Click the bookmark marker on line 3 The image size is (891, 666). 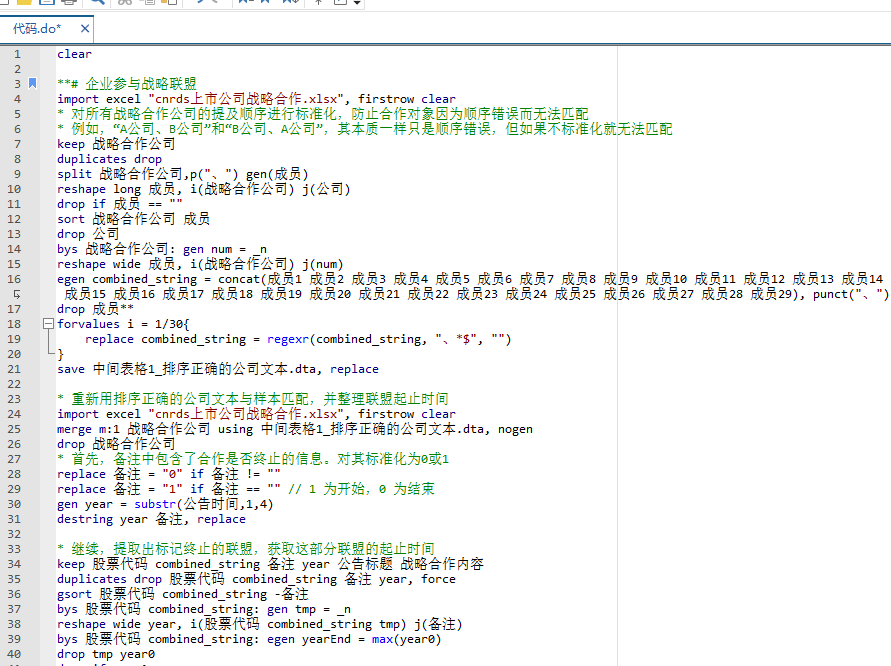(32, 84)
